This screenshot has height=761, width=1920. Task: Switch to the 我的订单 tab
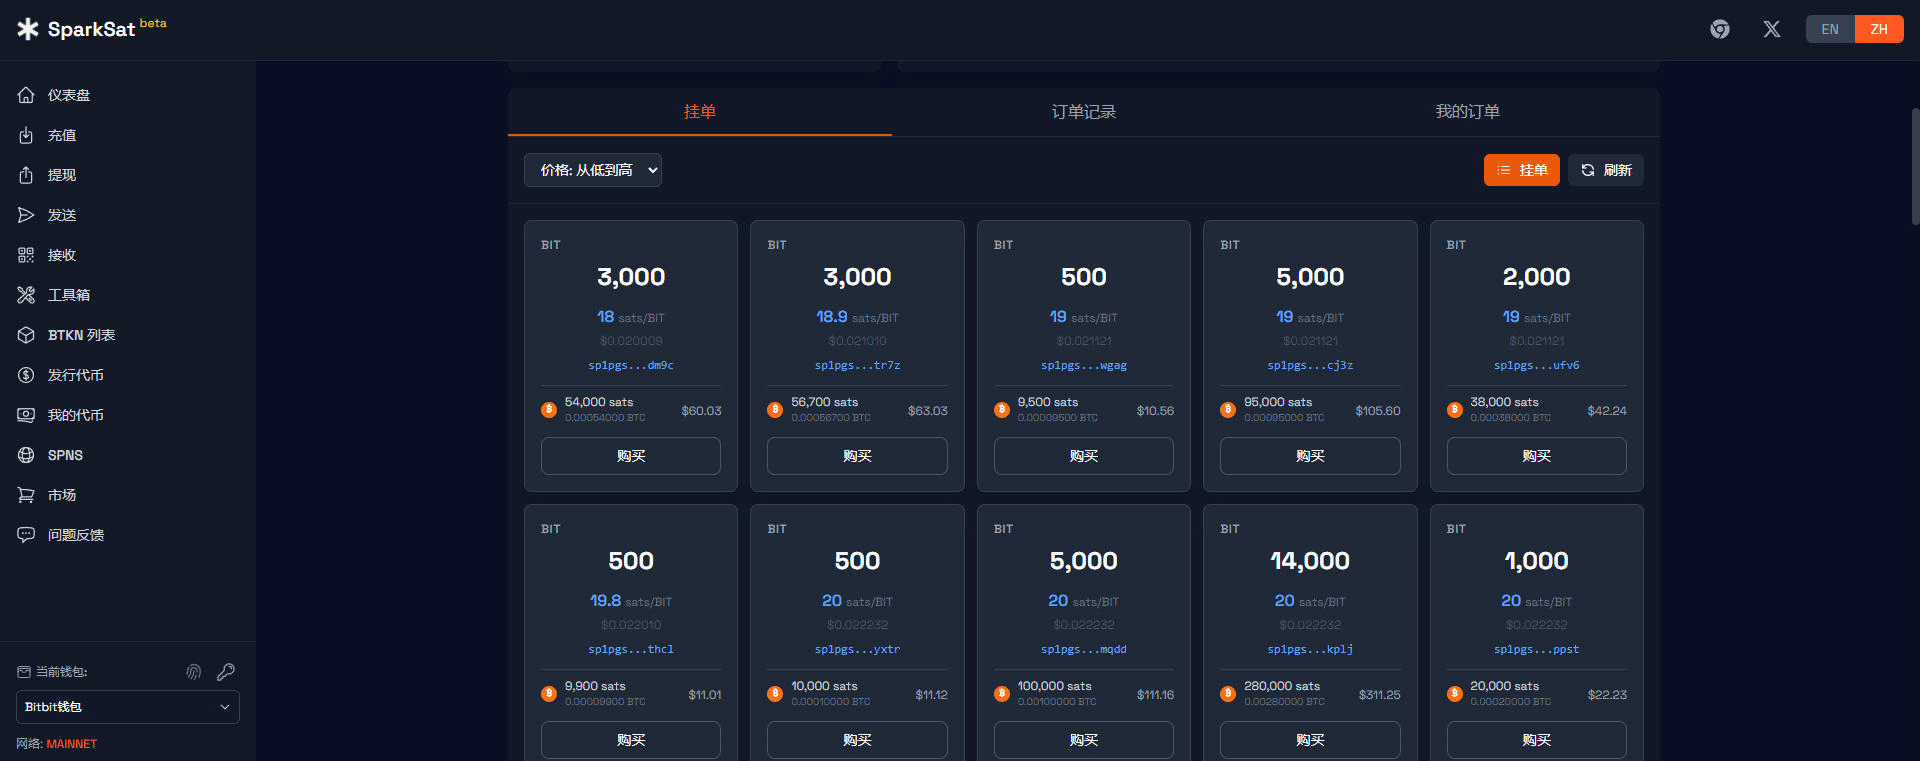click(x=1467, y=112)
